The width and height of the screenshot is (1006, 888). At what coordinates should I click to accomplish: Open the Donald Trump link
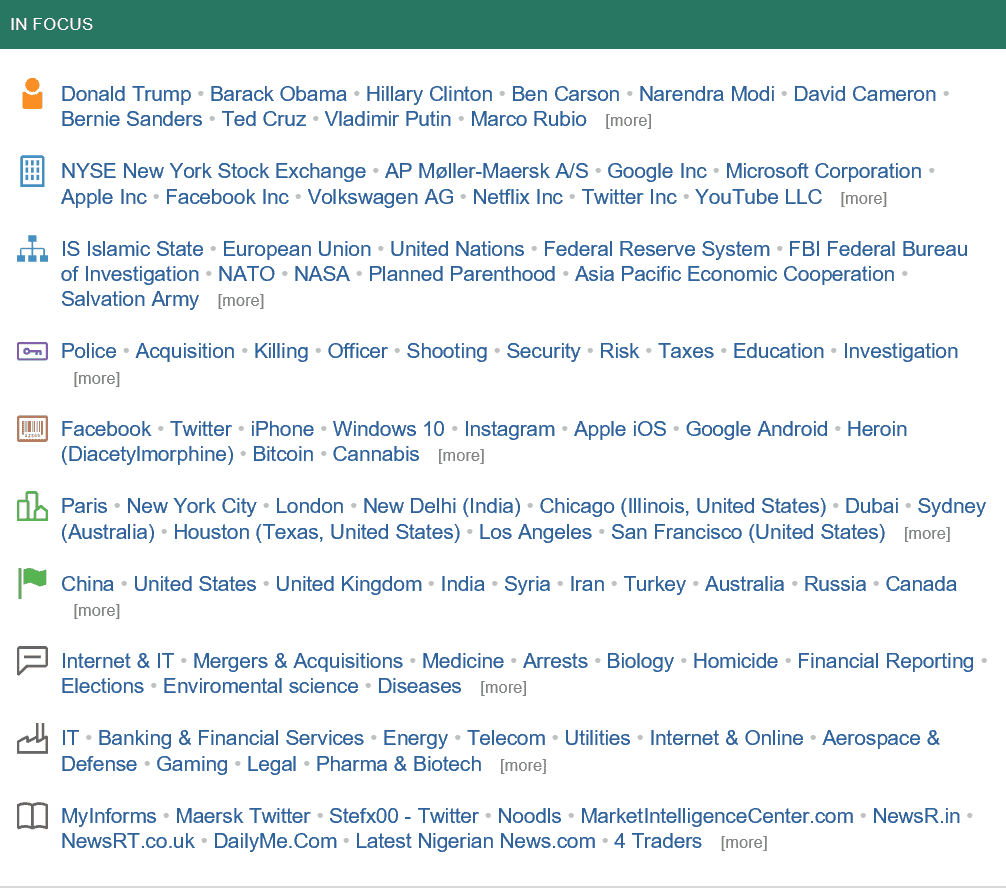[126, 94]
